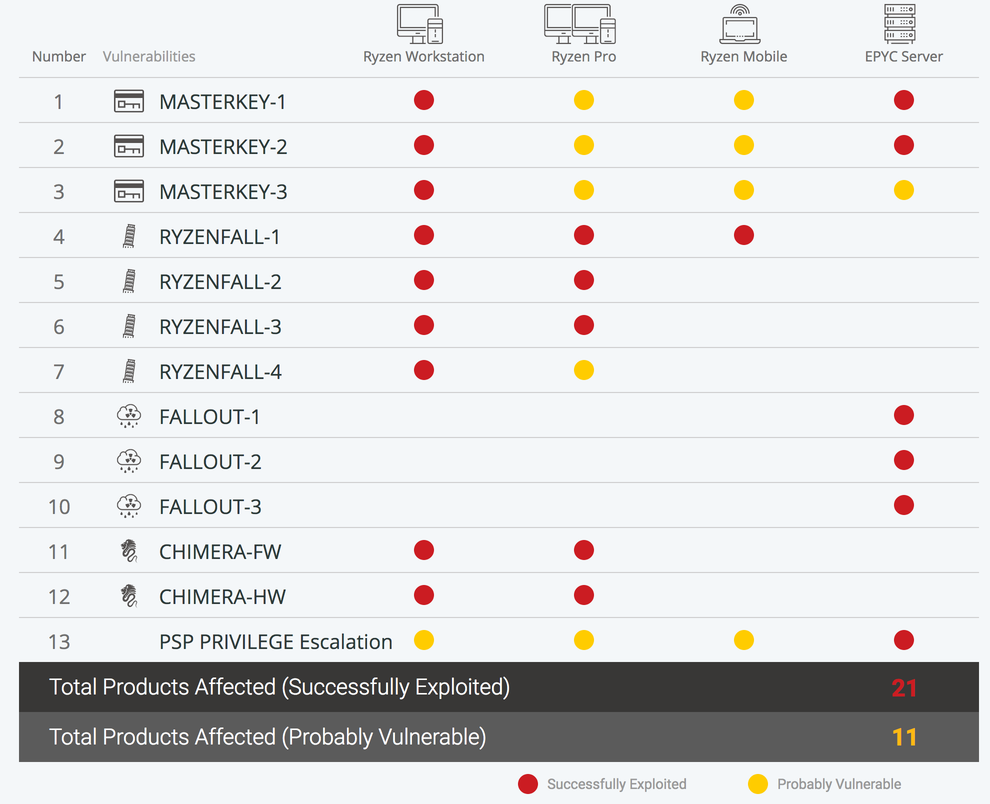Click Total Products Affected (Probably Vulnerable) text
The height and width of the screenshot is (804, 990).
(x=268, y=737)
